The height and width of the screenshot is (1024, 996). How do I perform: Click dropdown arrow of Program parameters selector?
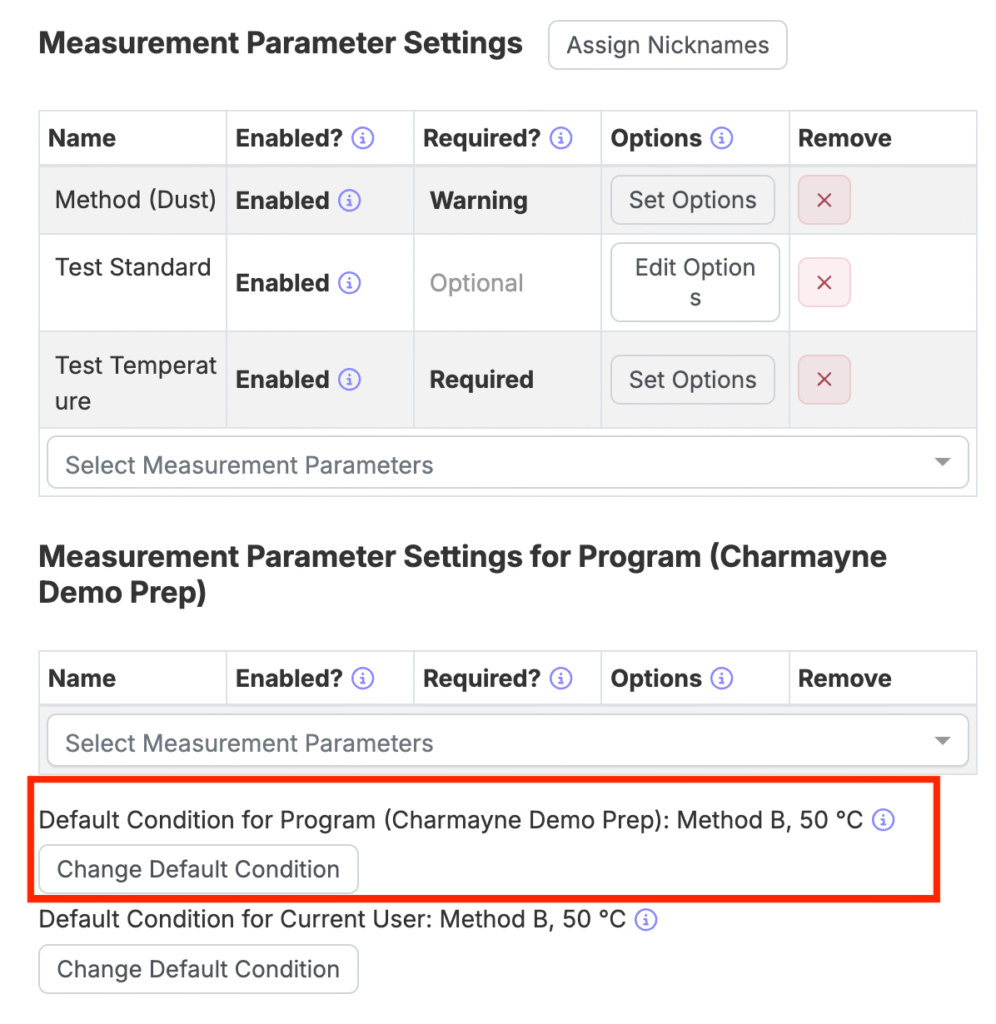pos(942,741)
